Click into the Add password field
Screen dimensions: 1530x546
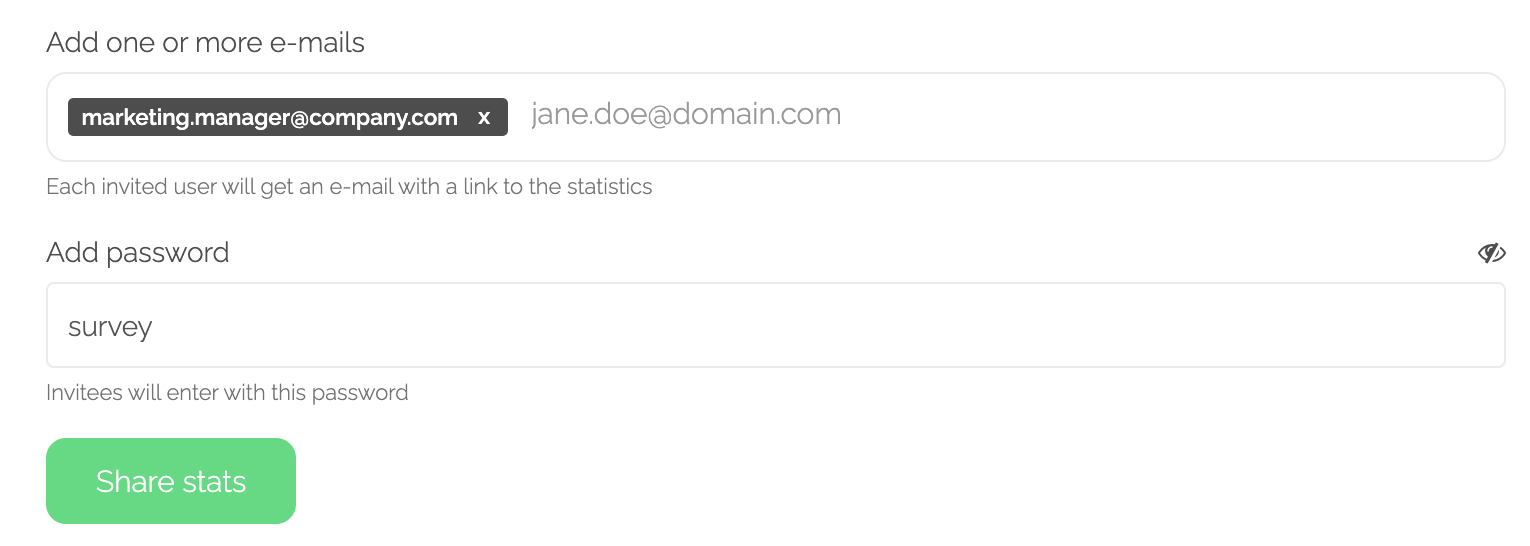tap(775, 325)
